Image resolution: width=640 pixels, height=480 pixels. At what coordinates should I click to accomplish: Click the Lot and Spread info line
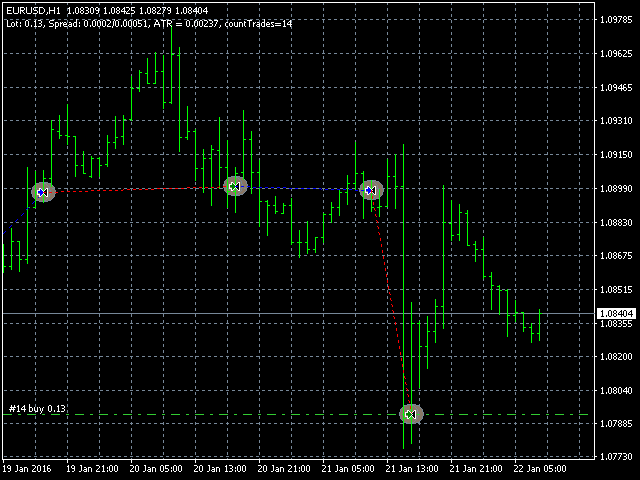(x=149, y=24)
